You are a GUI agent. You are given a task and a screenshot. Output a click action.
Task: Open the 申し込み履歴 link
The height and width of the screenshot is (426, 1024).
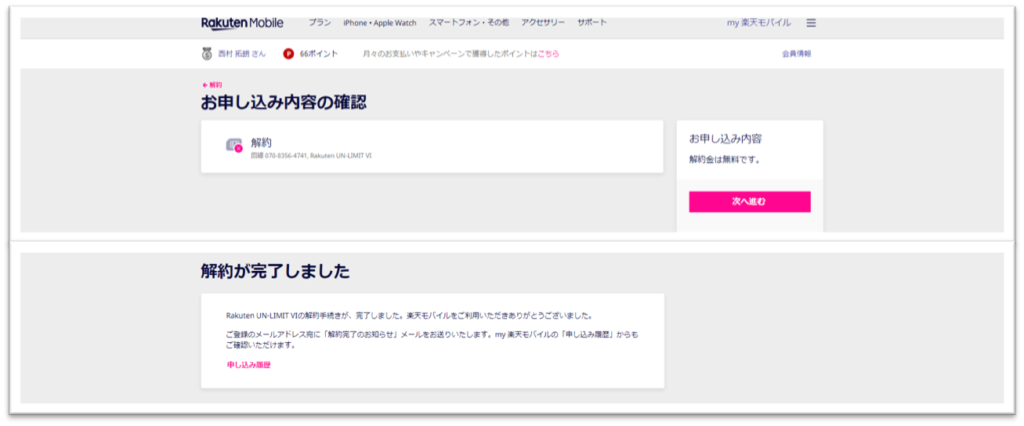[248, 365]
